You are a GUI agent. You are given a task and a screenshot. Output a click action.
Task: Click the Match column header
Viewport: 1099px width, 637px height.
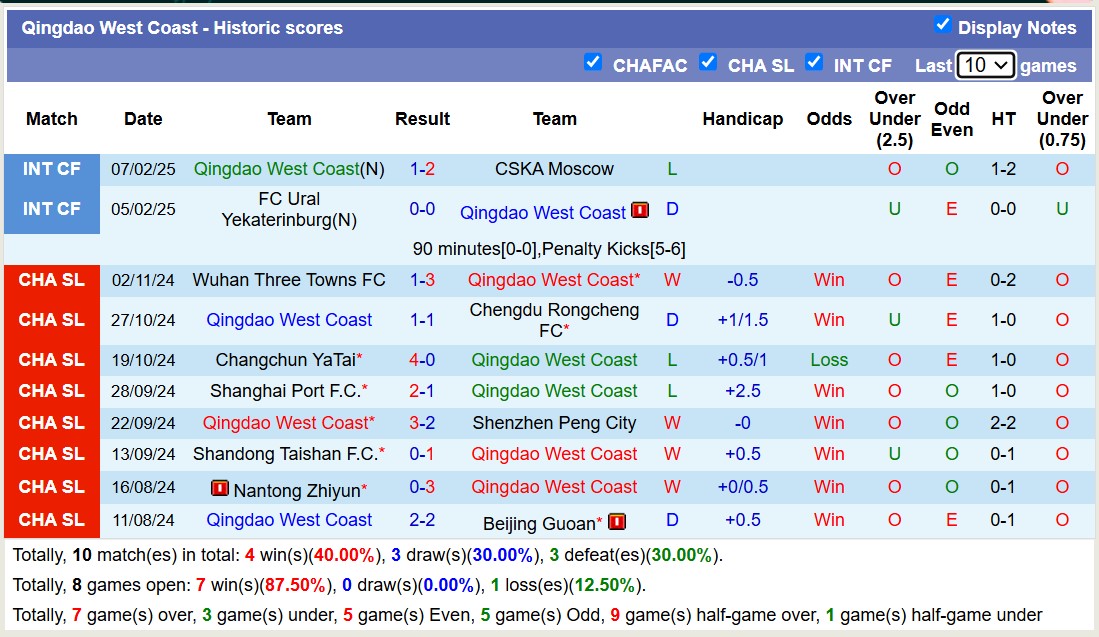click(51, 118)
